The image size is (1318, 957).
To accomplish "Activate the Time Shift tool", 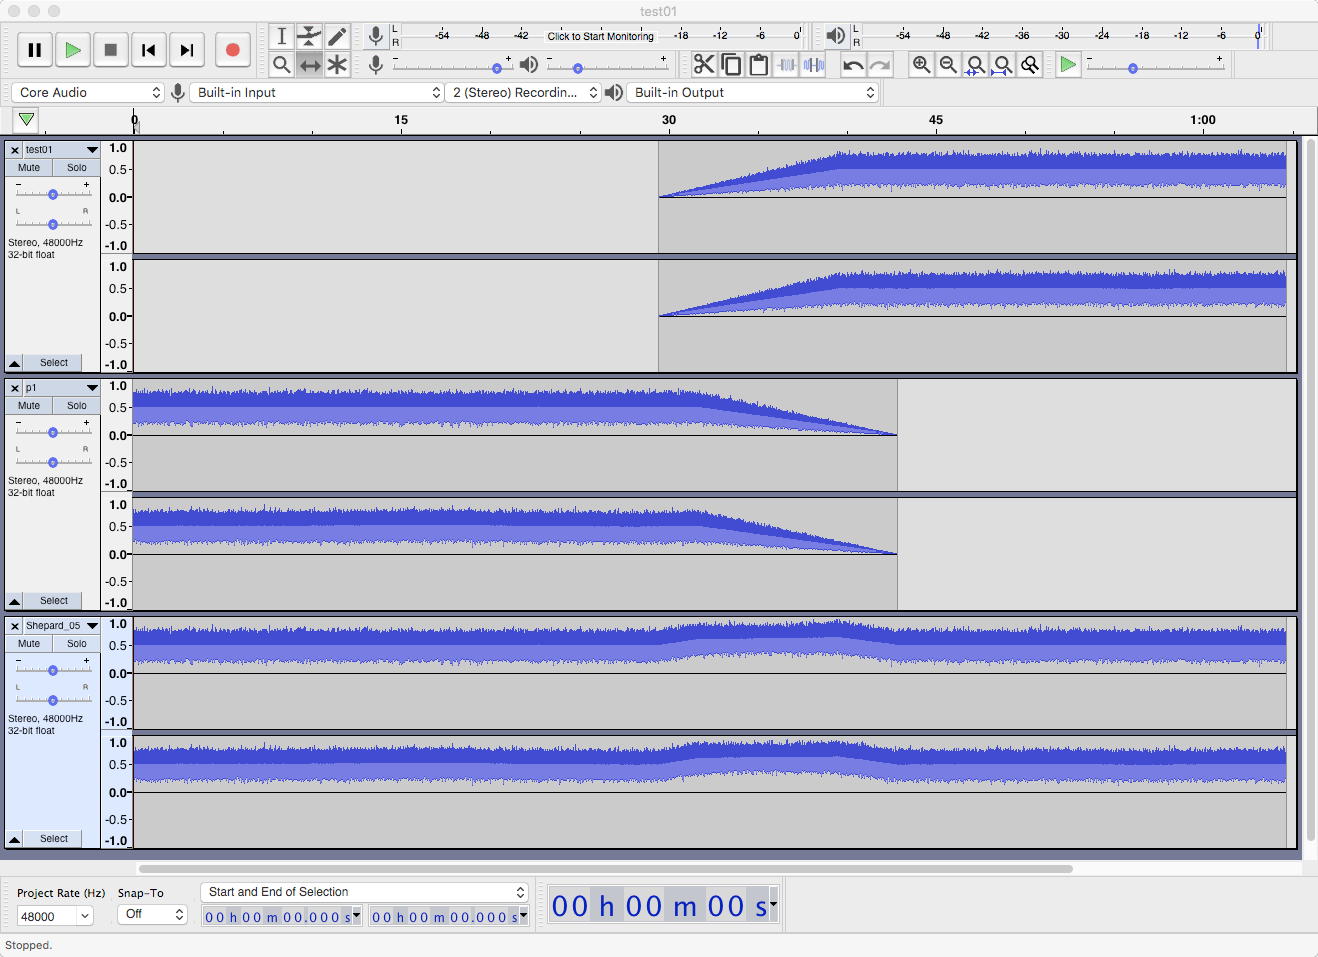I will tap(309, 65).
